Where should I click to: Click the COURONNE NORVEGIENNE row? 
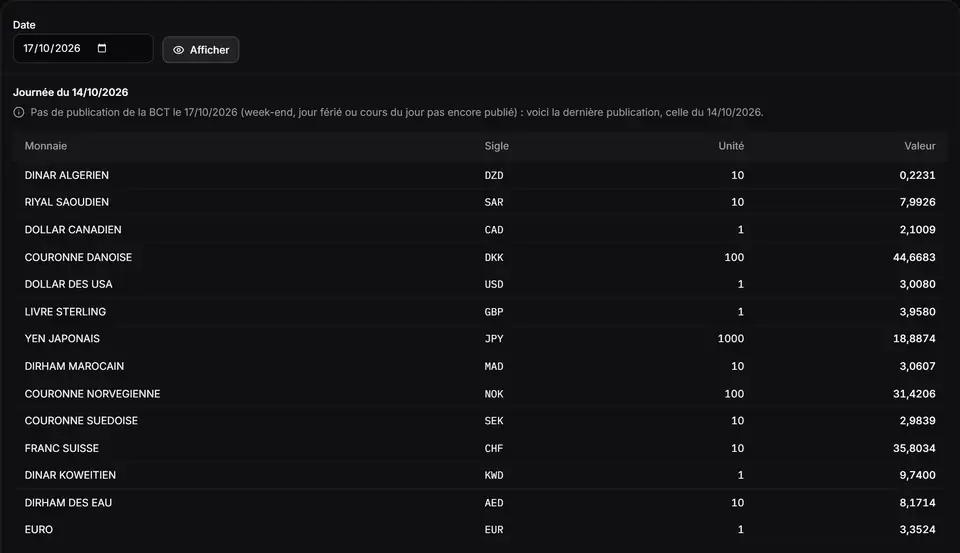point(480,394)
